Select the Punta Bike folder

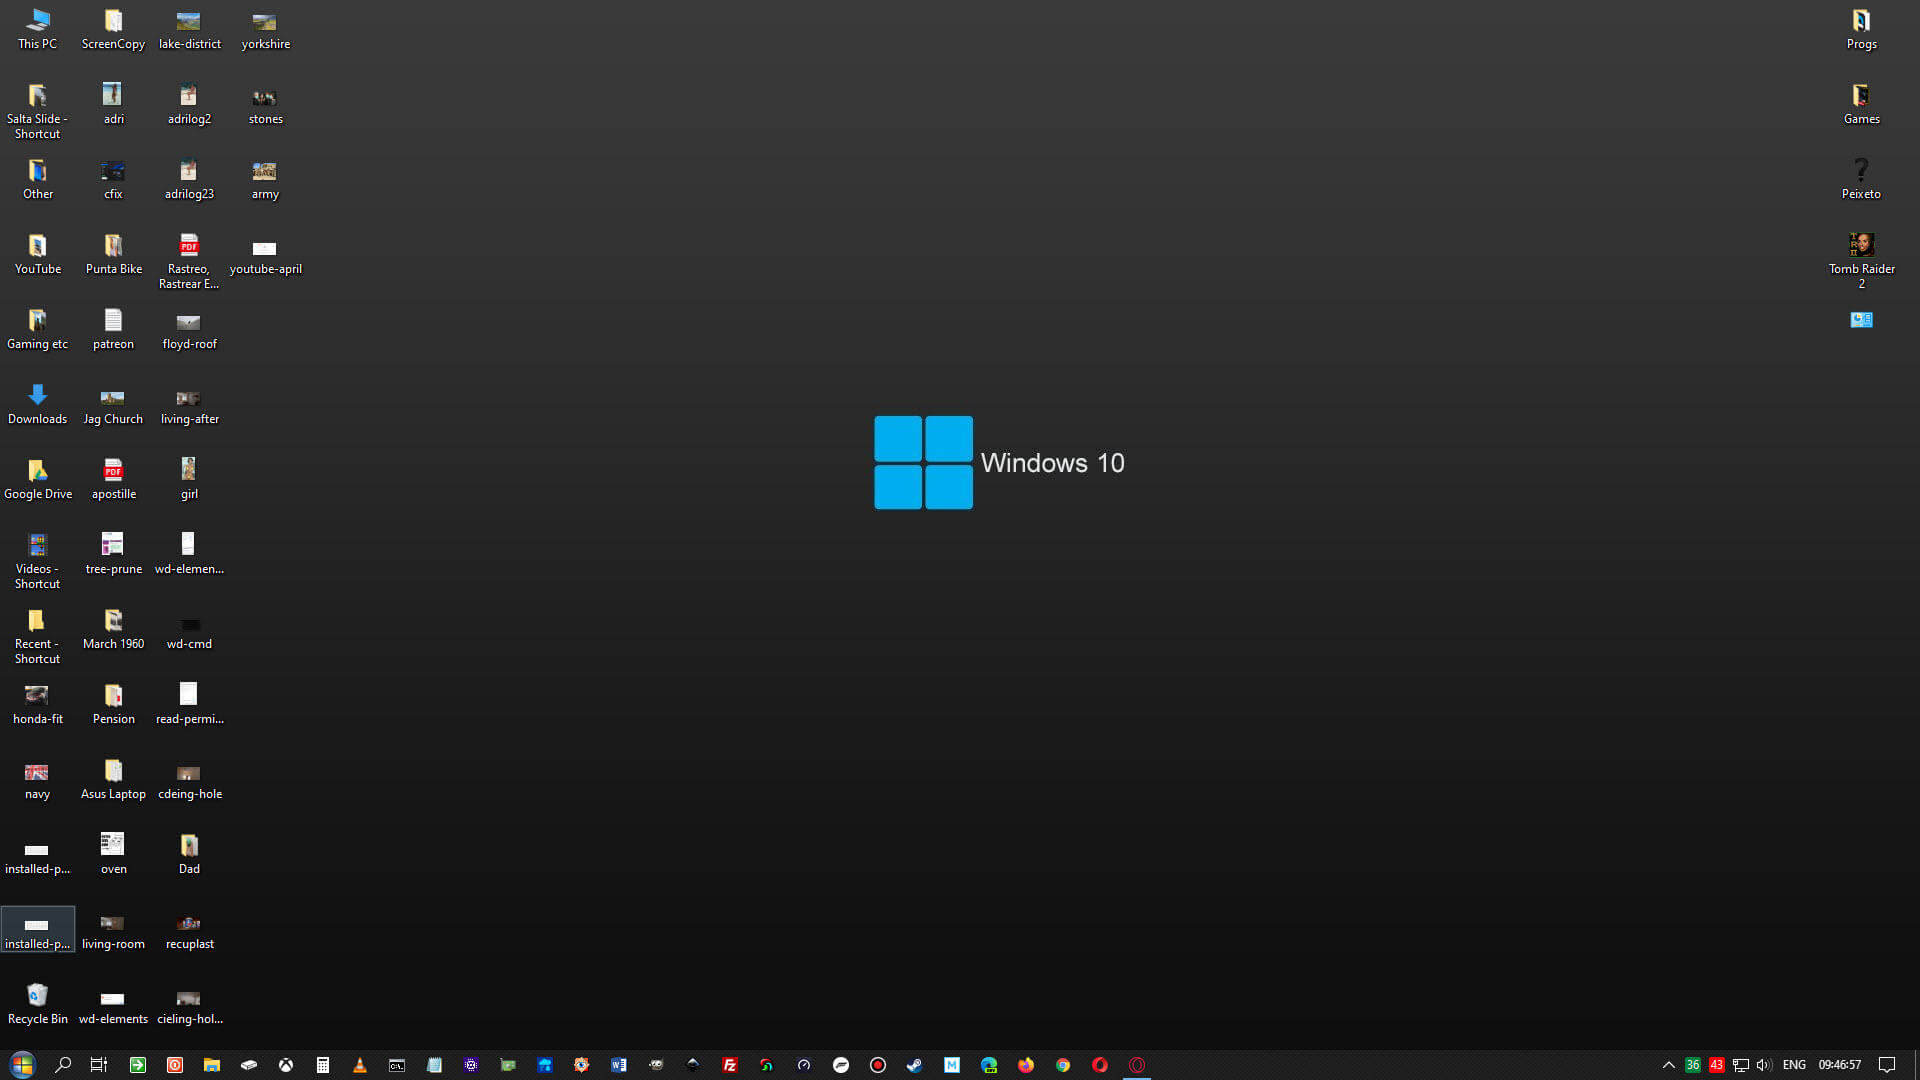tap(113, 254)
